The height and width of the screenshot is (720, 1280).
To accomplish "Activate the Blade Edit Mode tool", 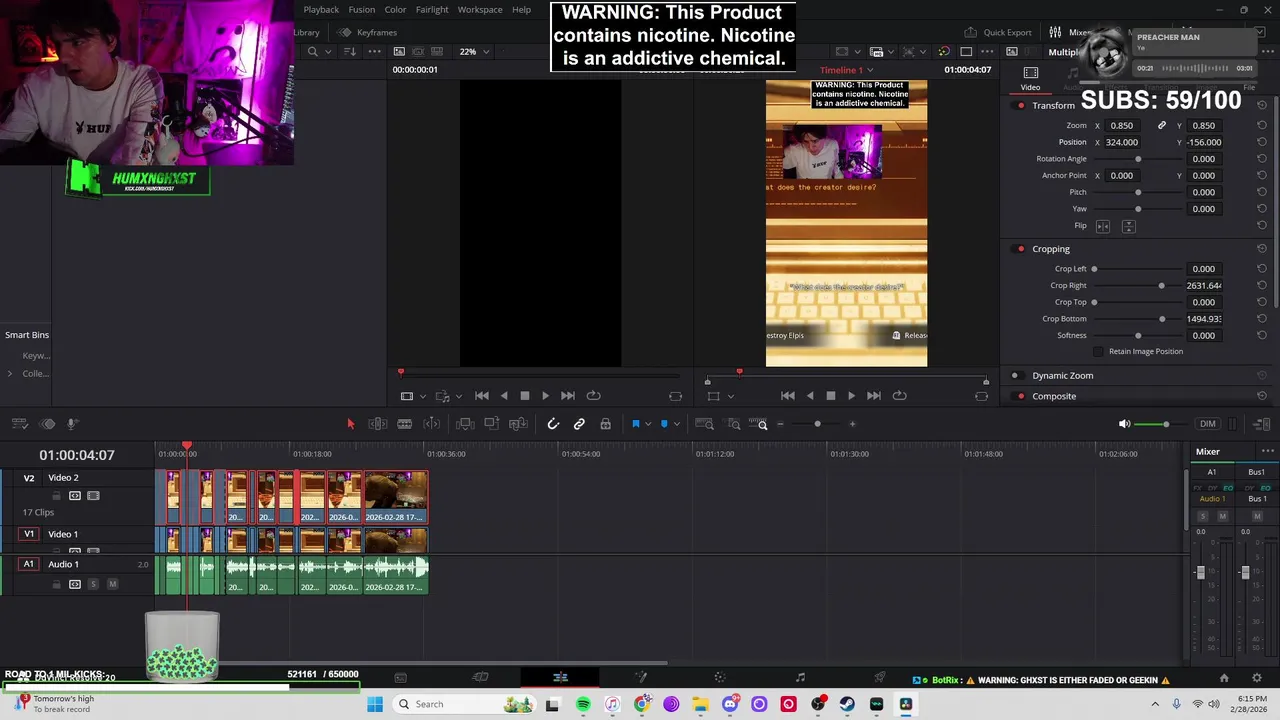I will tap(404, 424).
